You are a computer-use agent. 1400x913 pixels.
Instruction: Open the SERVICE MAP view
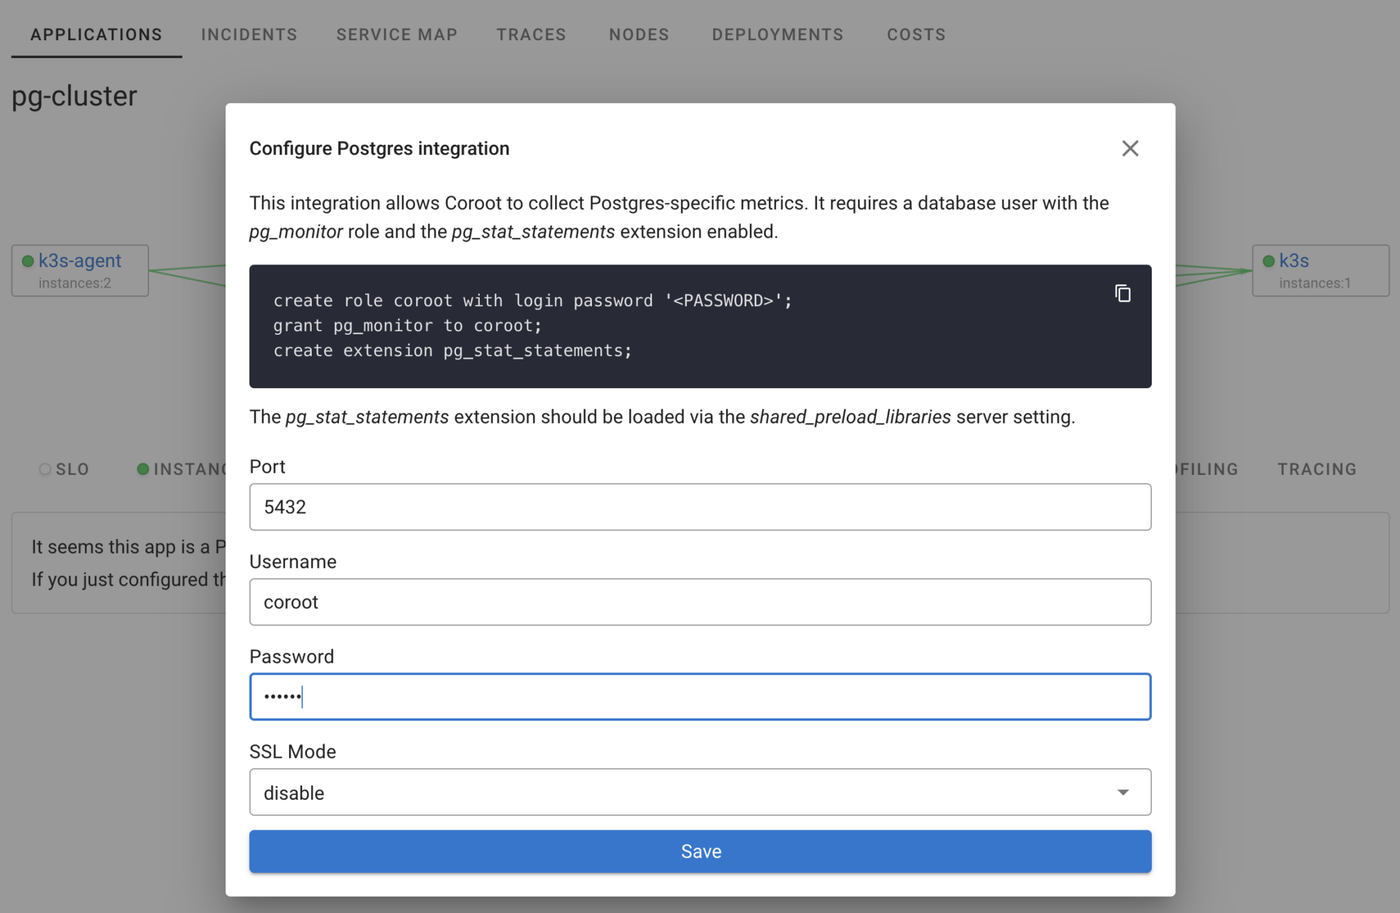[x=396, y=34]
